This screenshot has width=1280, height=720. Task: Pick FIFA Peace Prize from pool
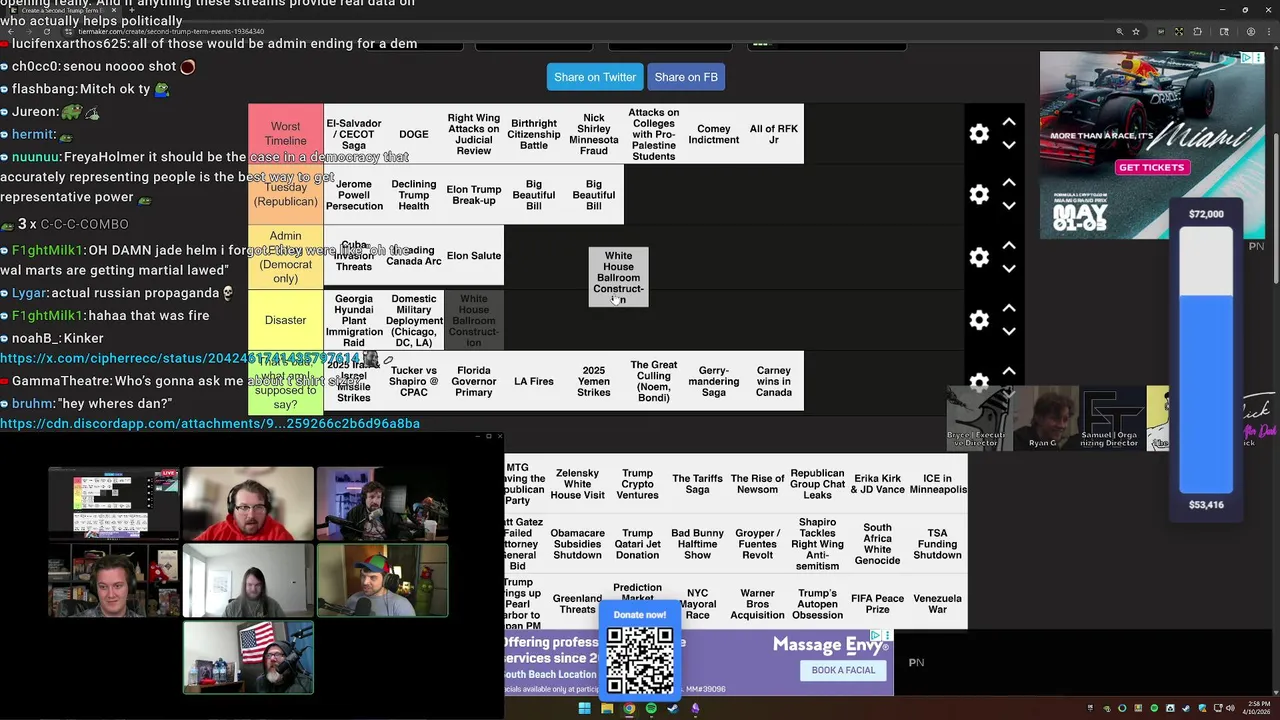pyautogui.click(x=877, y=604)
